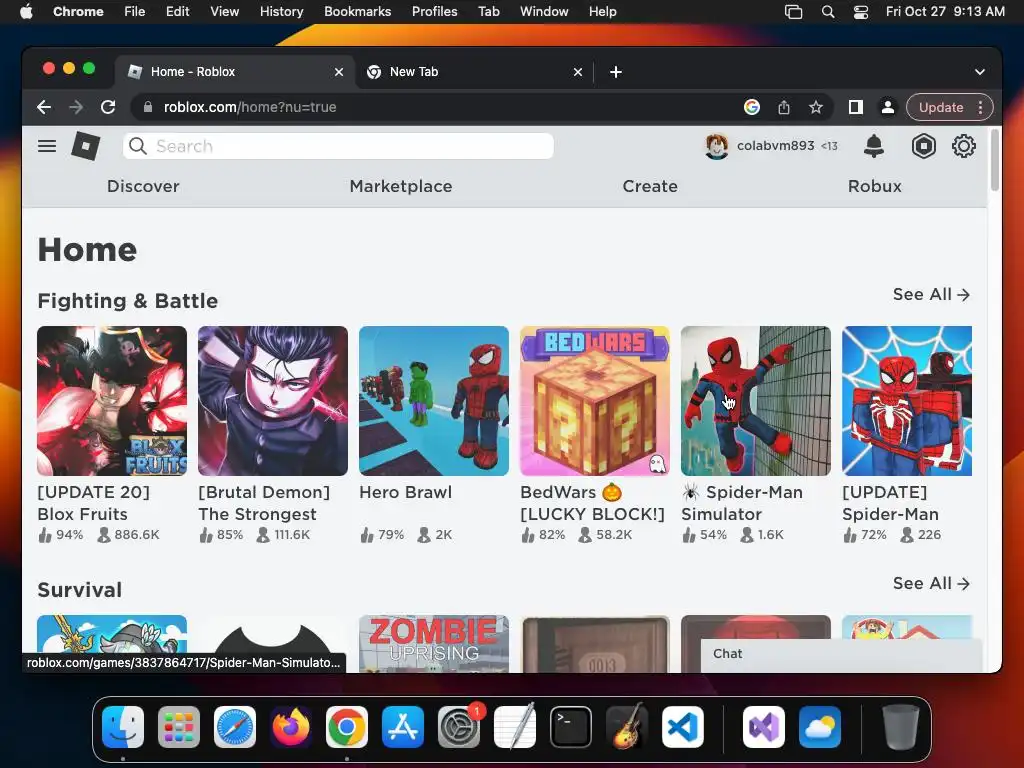Open Roblox settings gear
Viewport: 1024px width, 768px height.
tap(963, 146)
